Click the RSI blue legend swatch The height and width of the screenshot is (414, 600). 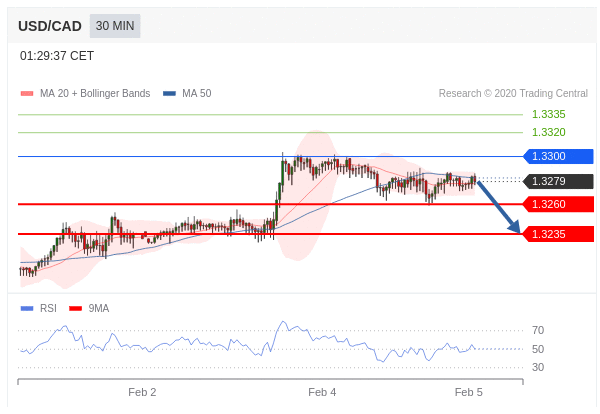click(27, 308)
